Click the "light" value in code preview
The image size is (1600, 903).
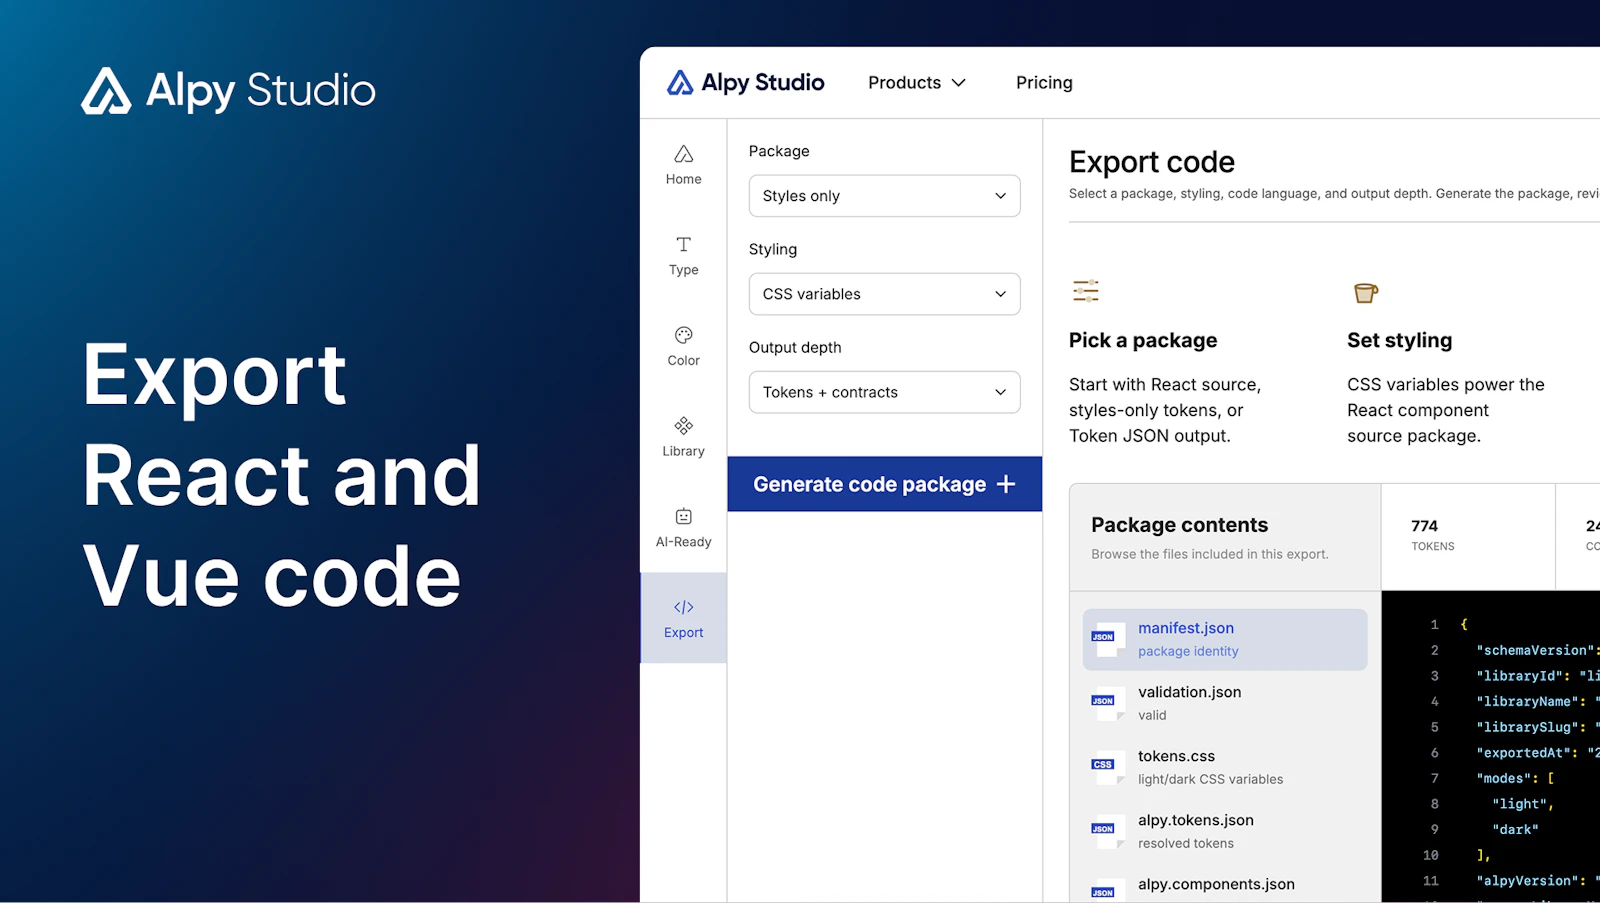click(1523, 804)
